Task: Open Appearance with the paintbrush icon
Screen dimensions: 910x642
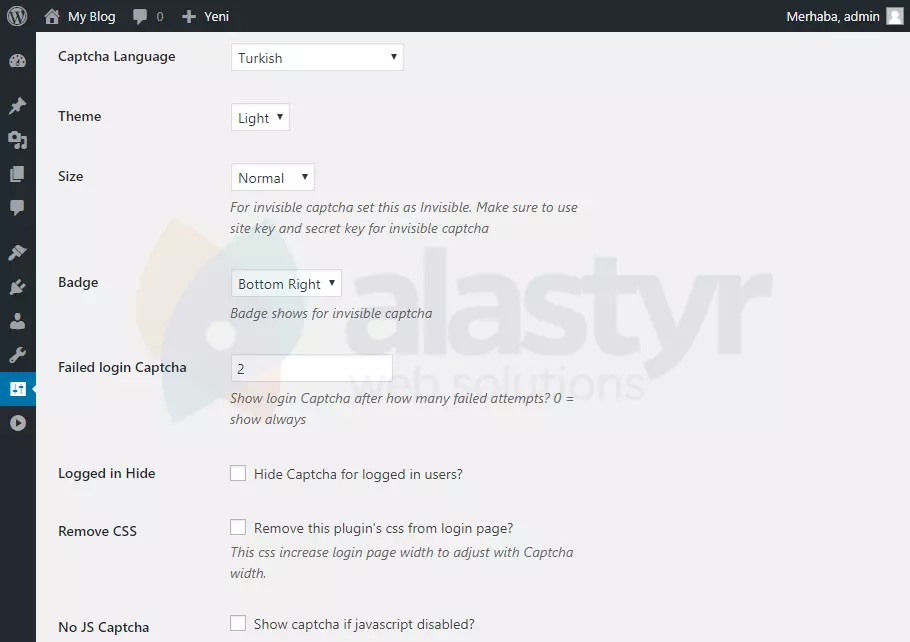Action: (17, 251)
